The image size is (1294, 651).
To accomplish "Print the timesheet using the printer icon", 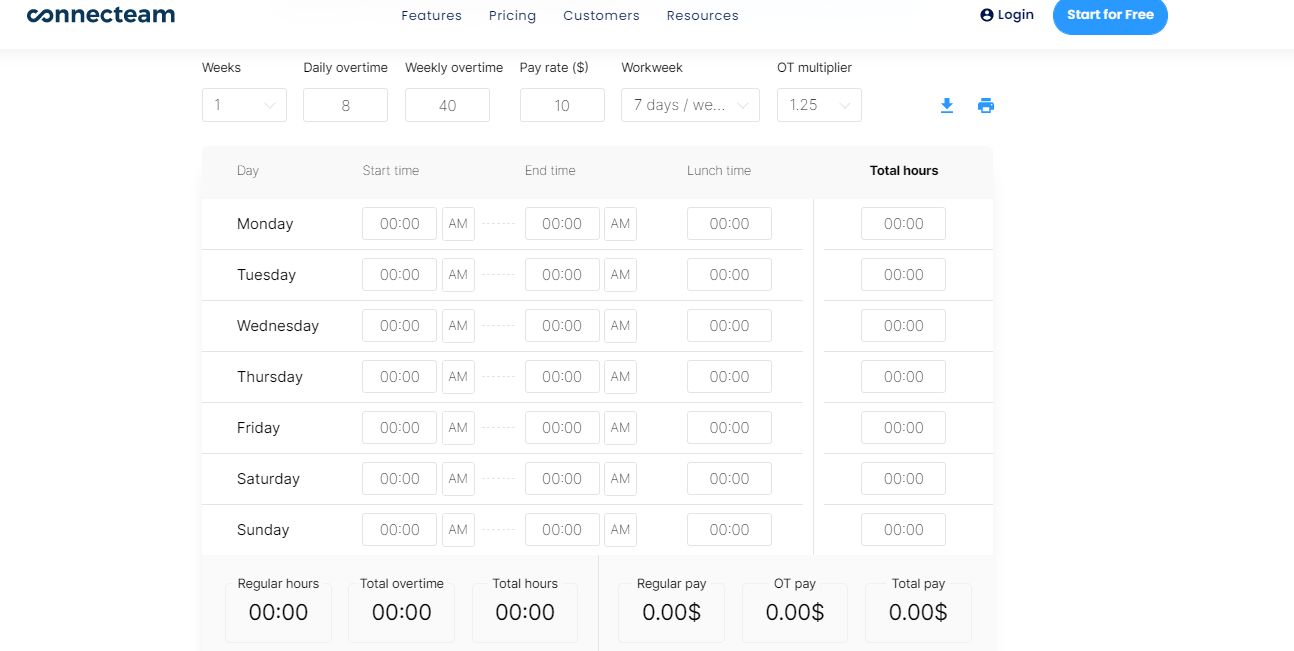I will [x=986, y=105].
